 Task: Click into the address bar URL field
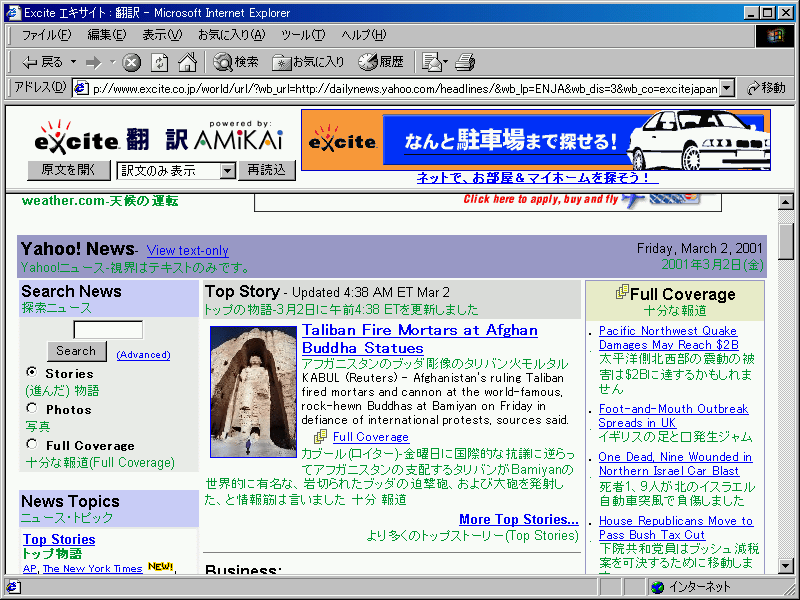pos(405,88)
